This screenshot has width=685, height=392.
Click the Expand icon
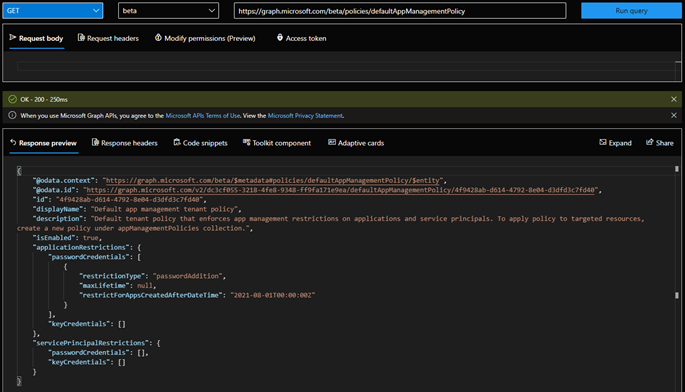point(603,142)
